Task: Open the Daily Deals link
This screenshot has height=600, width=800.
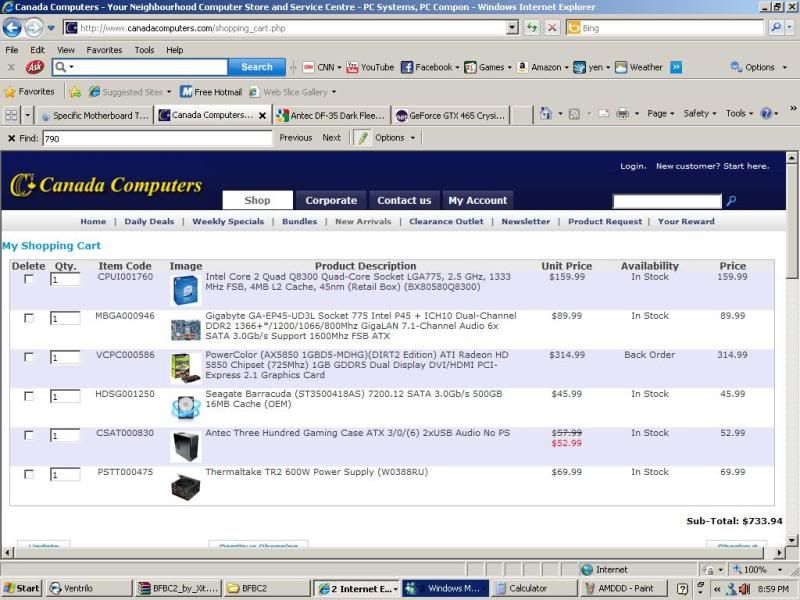Action: click(x=149, y=221)
